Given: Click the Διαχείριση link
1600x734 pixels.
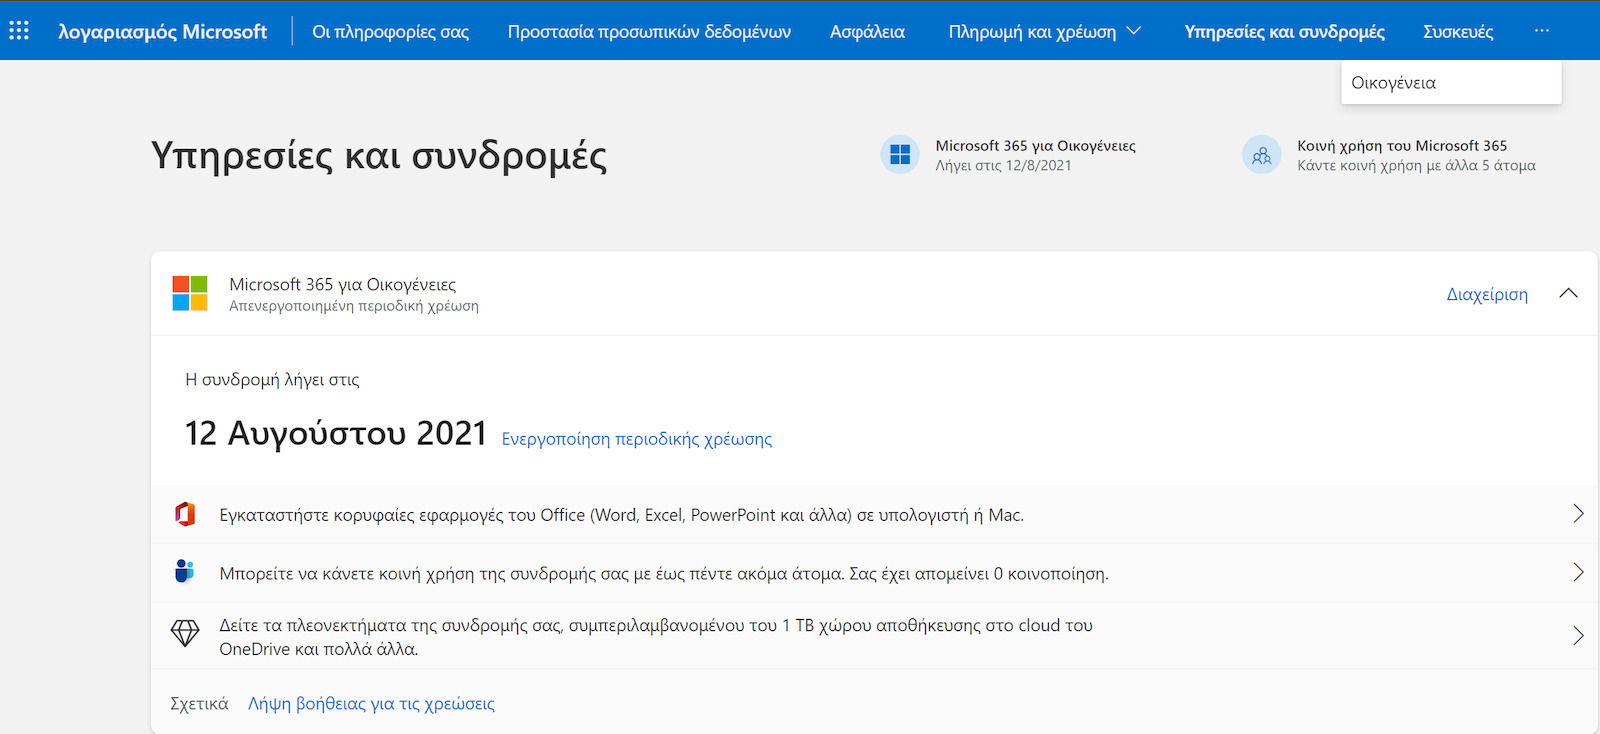Looking at the screenshot, I should point(1487,294).
